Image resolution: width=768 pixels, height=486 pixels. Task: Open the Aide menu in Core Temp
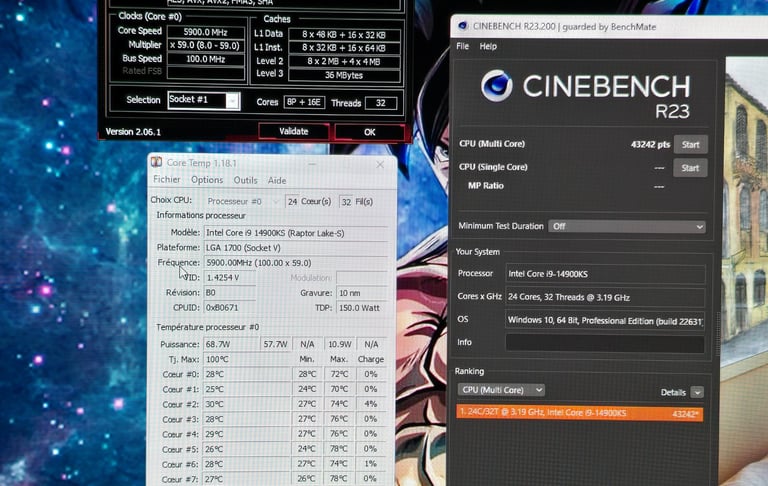point(277,180)
